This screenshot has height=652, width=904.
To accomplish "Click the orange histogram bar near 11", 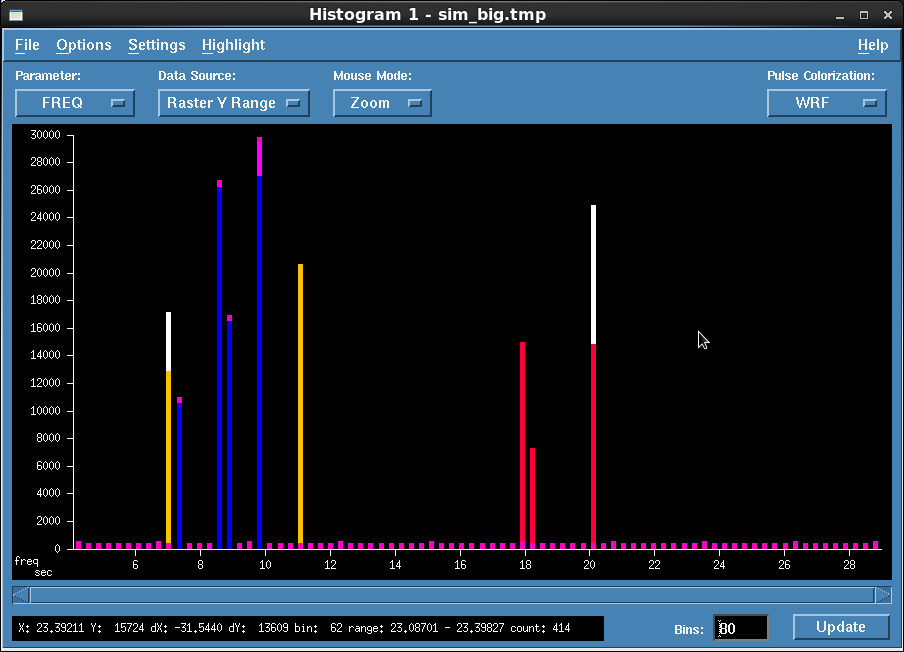I will click(x=300, y=400).
